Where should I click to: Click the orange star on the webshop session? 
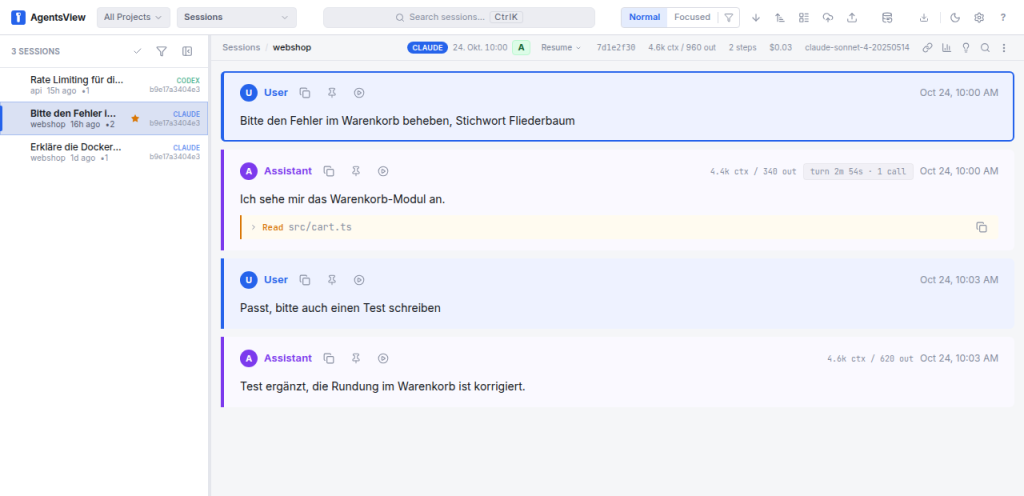[135, 118]
